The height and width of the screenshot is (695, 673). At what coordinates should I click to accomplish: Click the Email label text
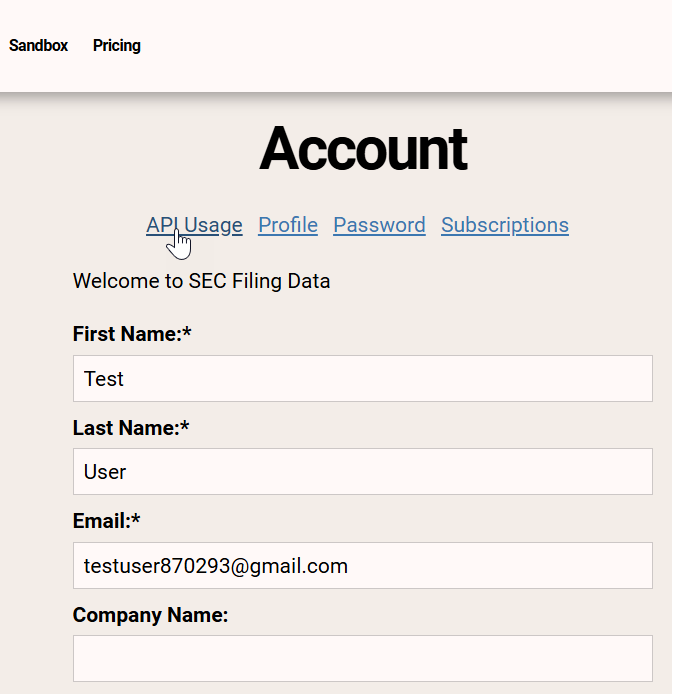pyautogui.click(x=100, y=521)
